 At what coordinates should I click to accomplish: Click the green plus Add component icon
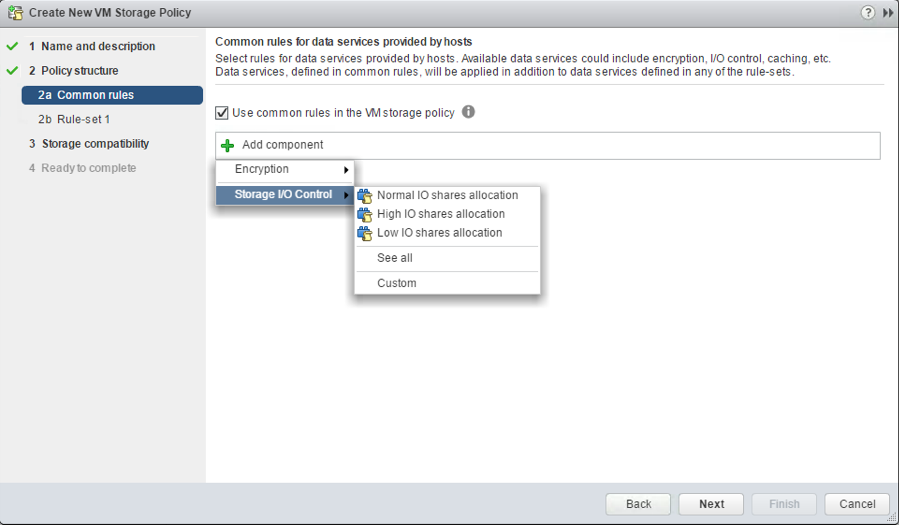pyautogui.click(x=227, y=146)
